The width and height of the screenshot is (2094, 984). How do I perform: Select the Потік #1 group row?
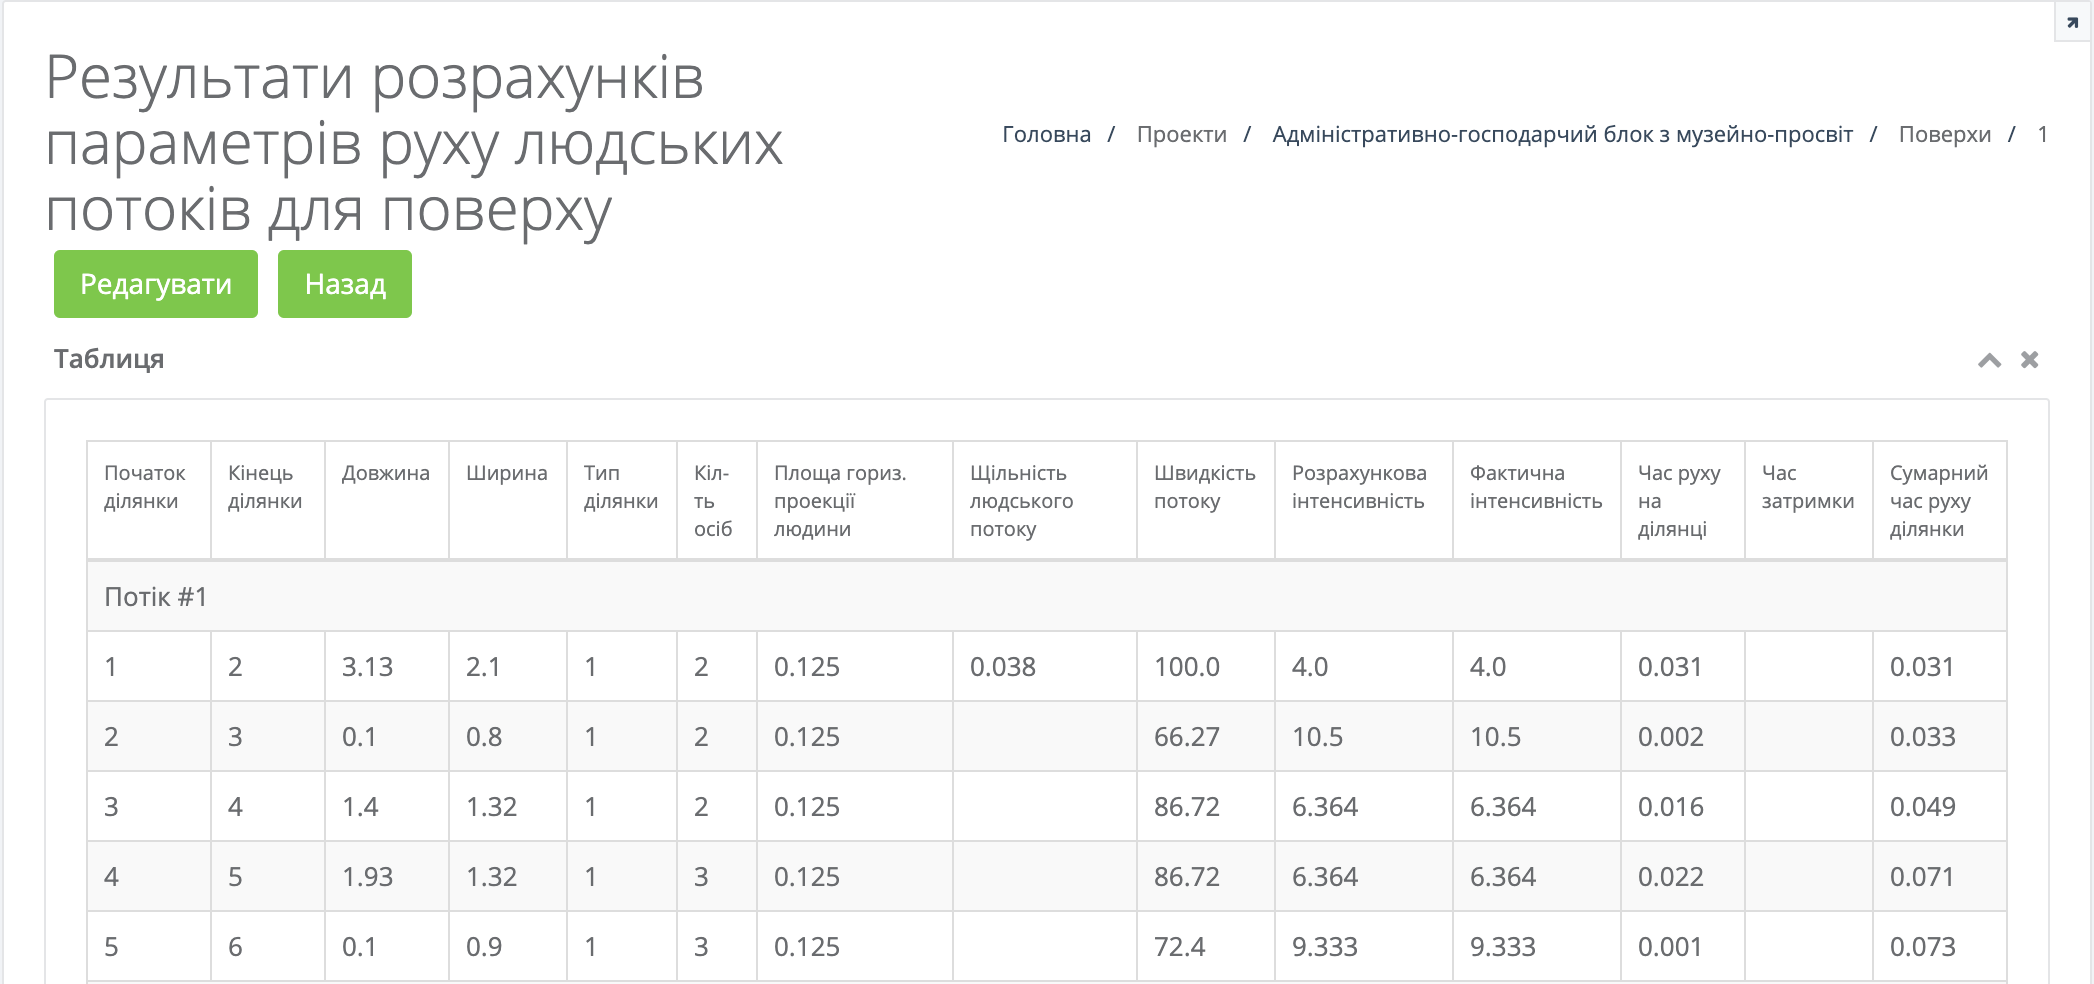(156, 597)
